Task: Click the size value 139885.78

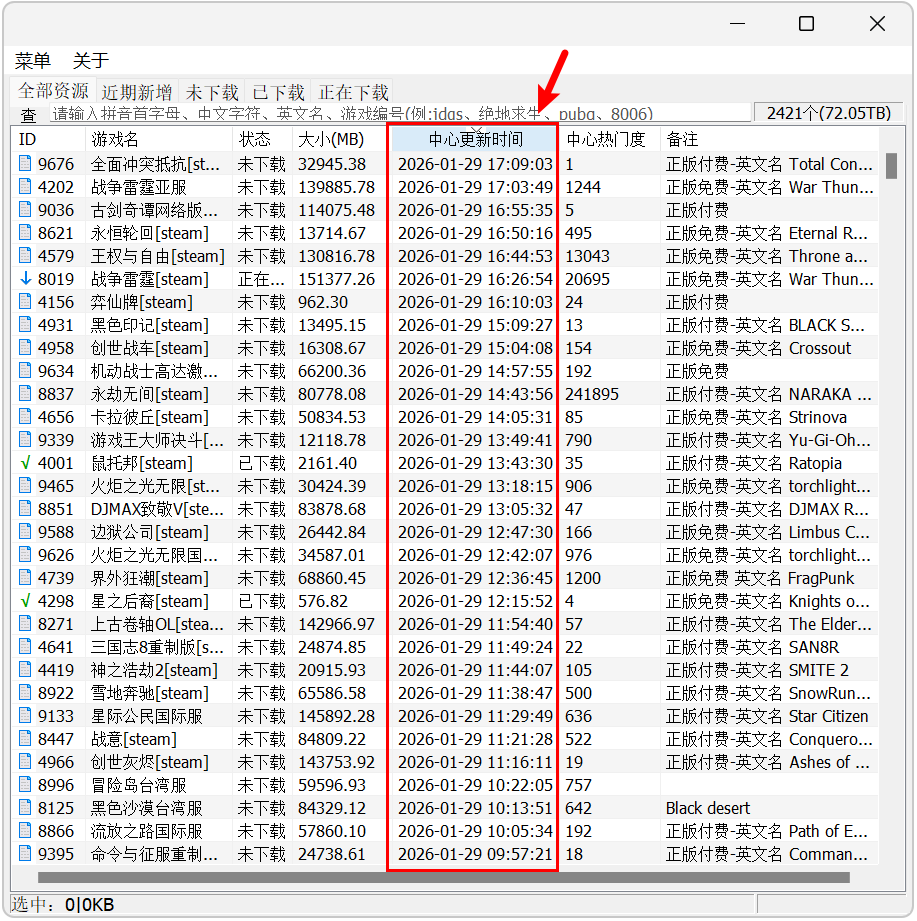Action: (337, 187)
